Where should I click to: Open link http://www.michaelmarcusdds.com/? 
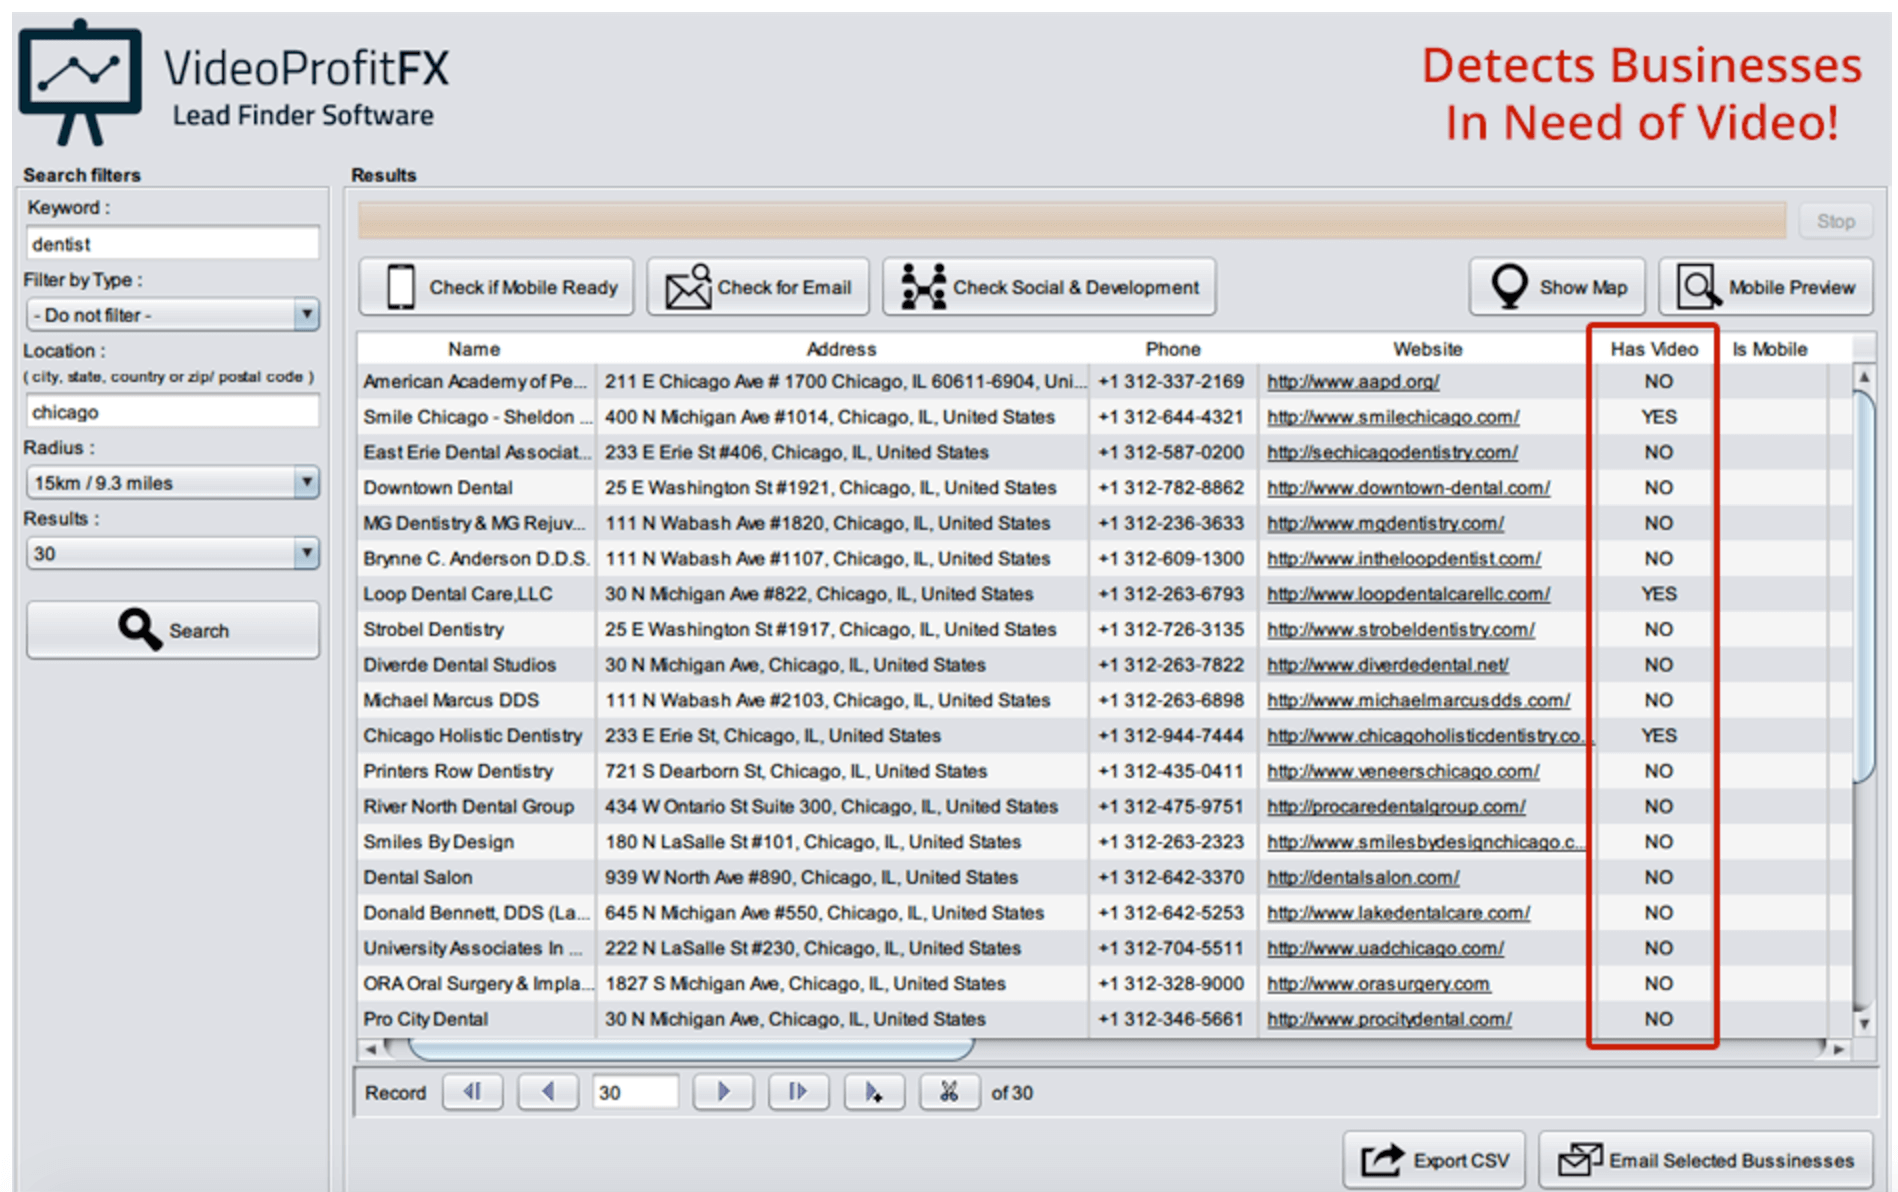(1418, 700)
